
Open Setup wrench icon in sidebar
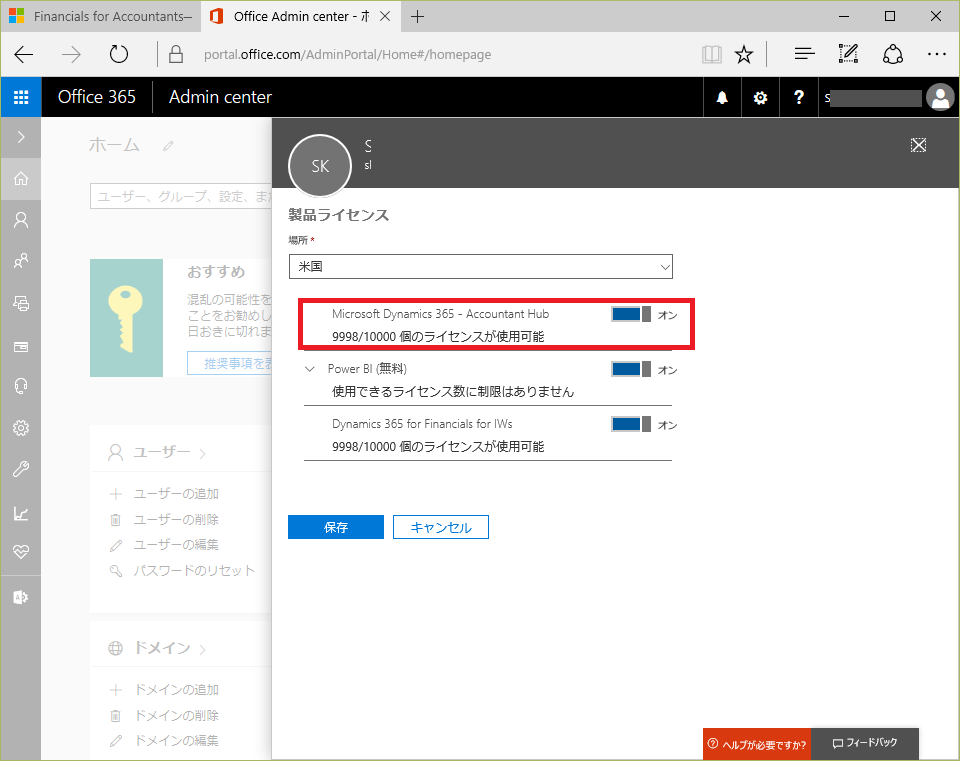point(21,470)
